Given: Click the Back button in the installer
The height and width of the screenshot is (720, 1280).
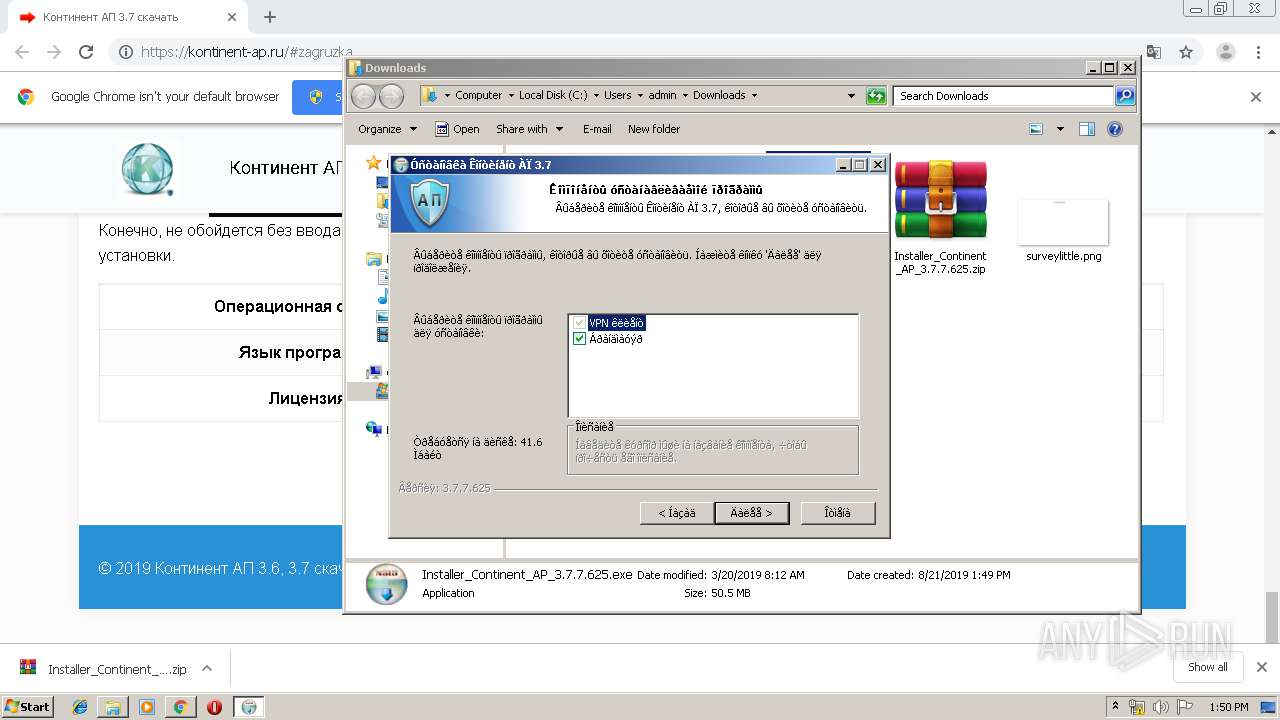Looking at the screenshot, I should click(x=677, y=513).
